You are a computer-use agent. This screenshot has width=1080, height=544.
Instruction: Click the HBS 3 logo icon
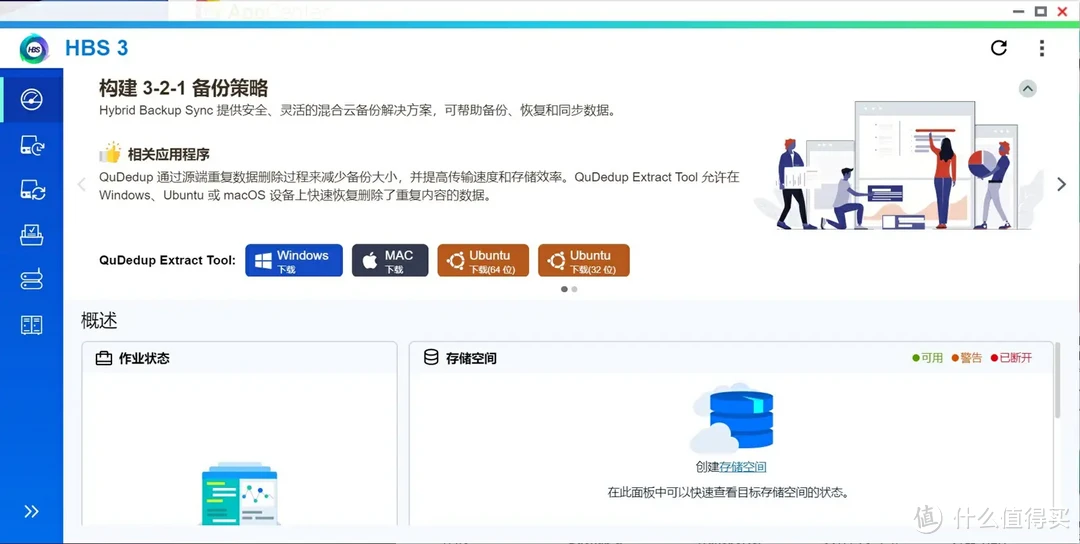pyautogui.click(x=34, y=49)
